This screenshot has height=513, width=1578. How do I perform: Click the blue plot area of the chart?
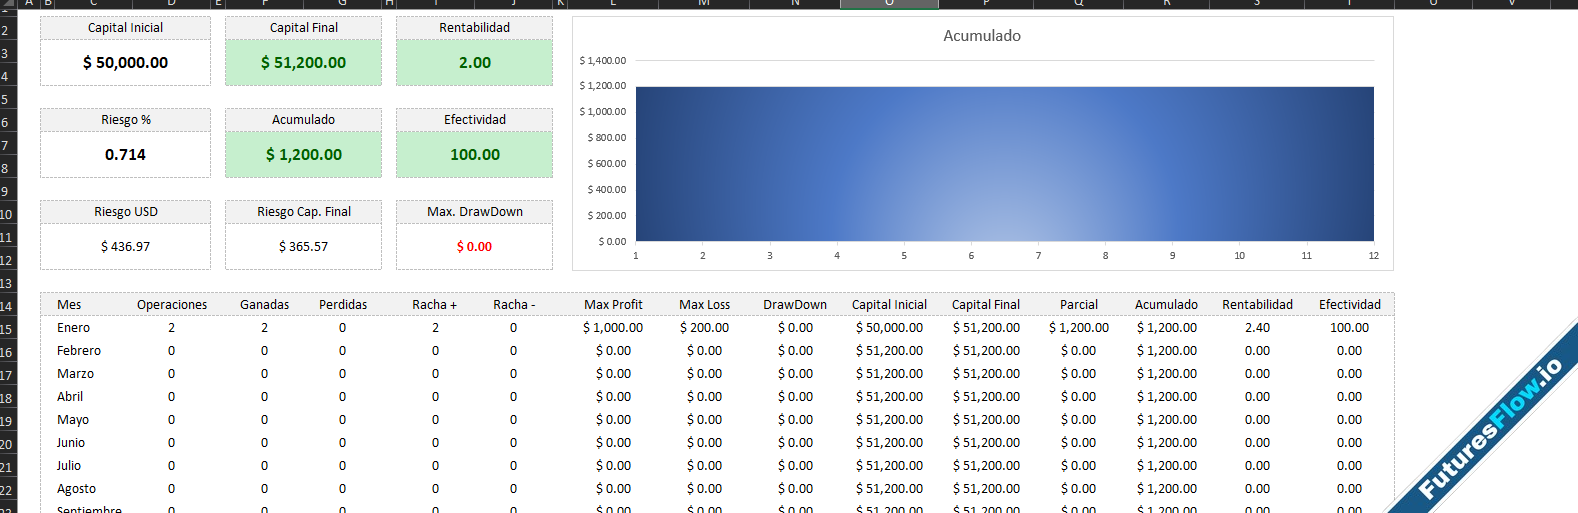(1004, 164)
